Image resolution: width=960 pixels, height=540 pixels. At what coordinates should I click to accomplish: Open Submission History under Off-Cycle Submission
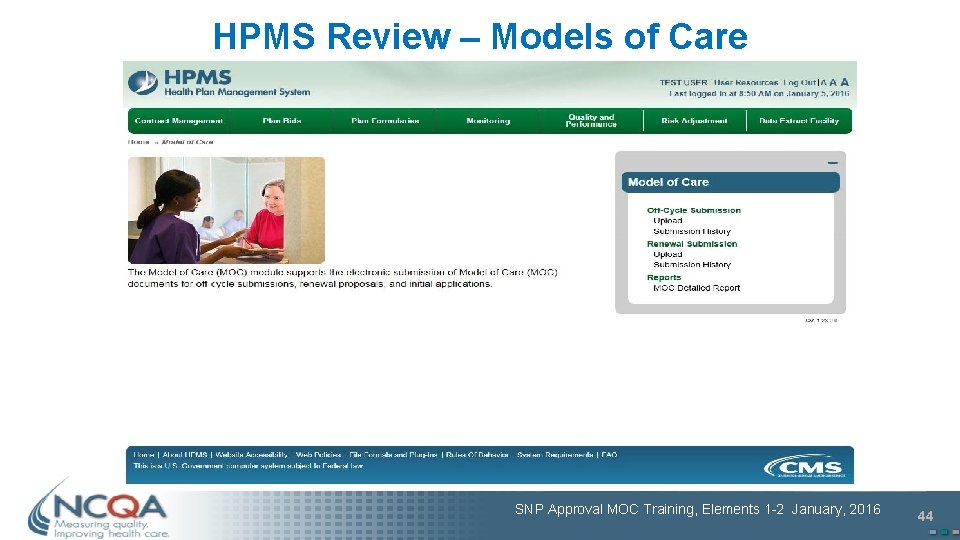(692, 231)
